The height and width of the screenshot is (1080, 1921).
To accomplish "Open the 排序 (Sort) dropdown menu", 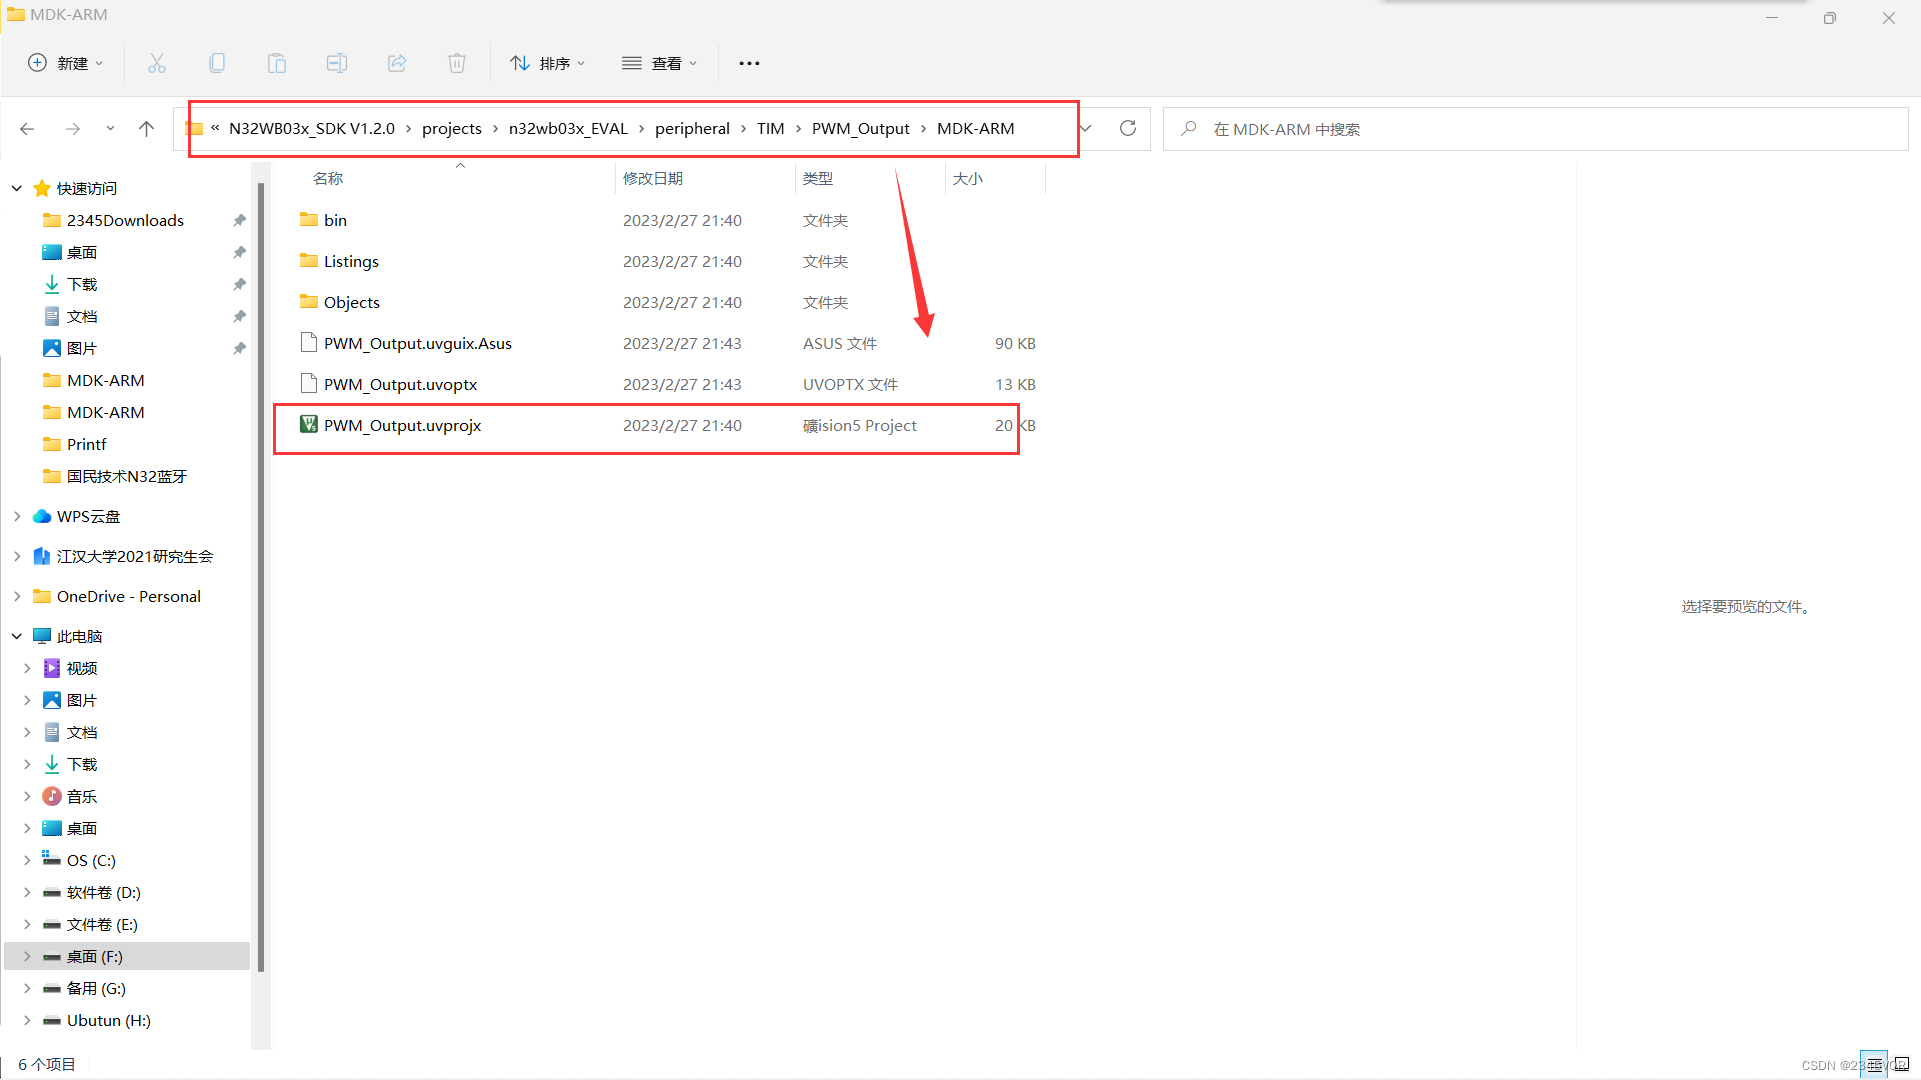I will pos(547,63).
